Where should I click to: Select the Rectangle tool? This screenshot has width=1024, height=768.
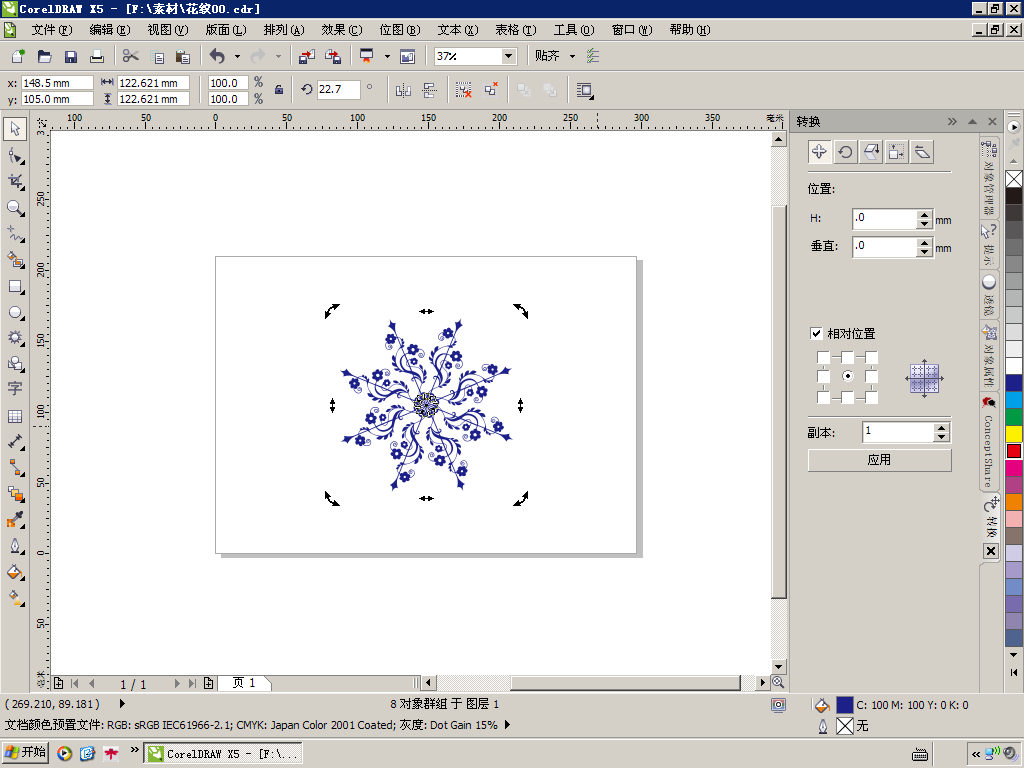click(x=15, y=287)
